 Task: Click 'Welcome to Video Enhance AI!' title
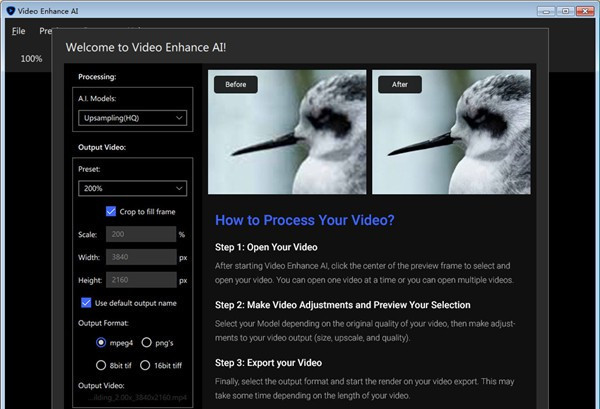(x=146, y=47)
